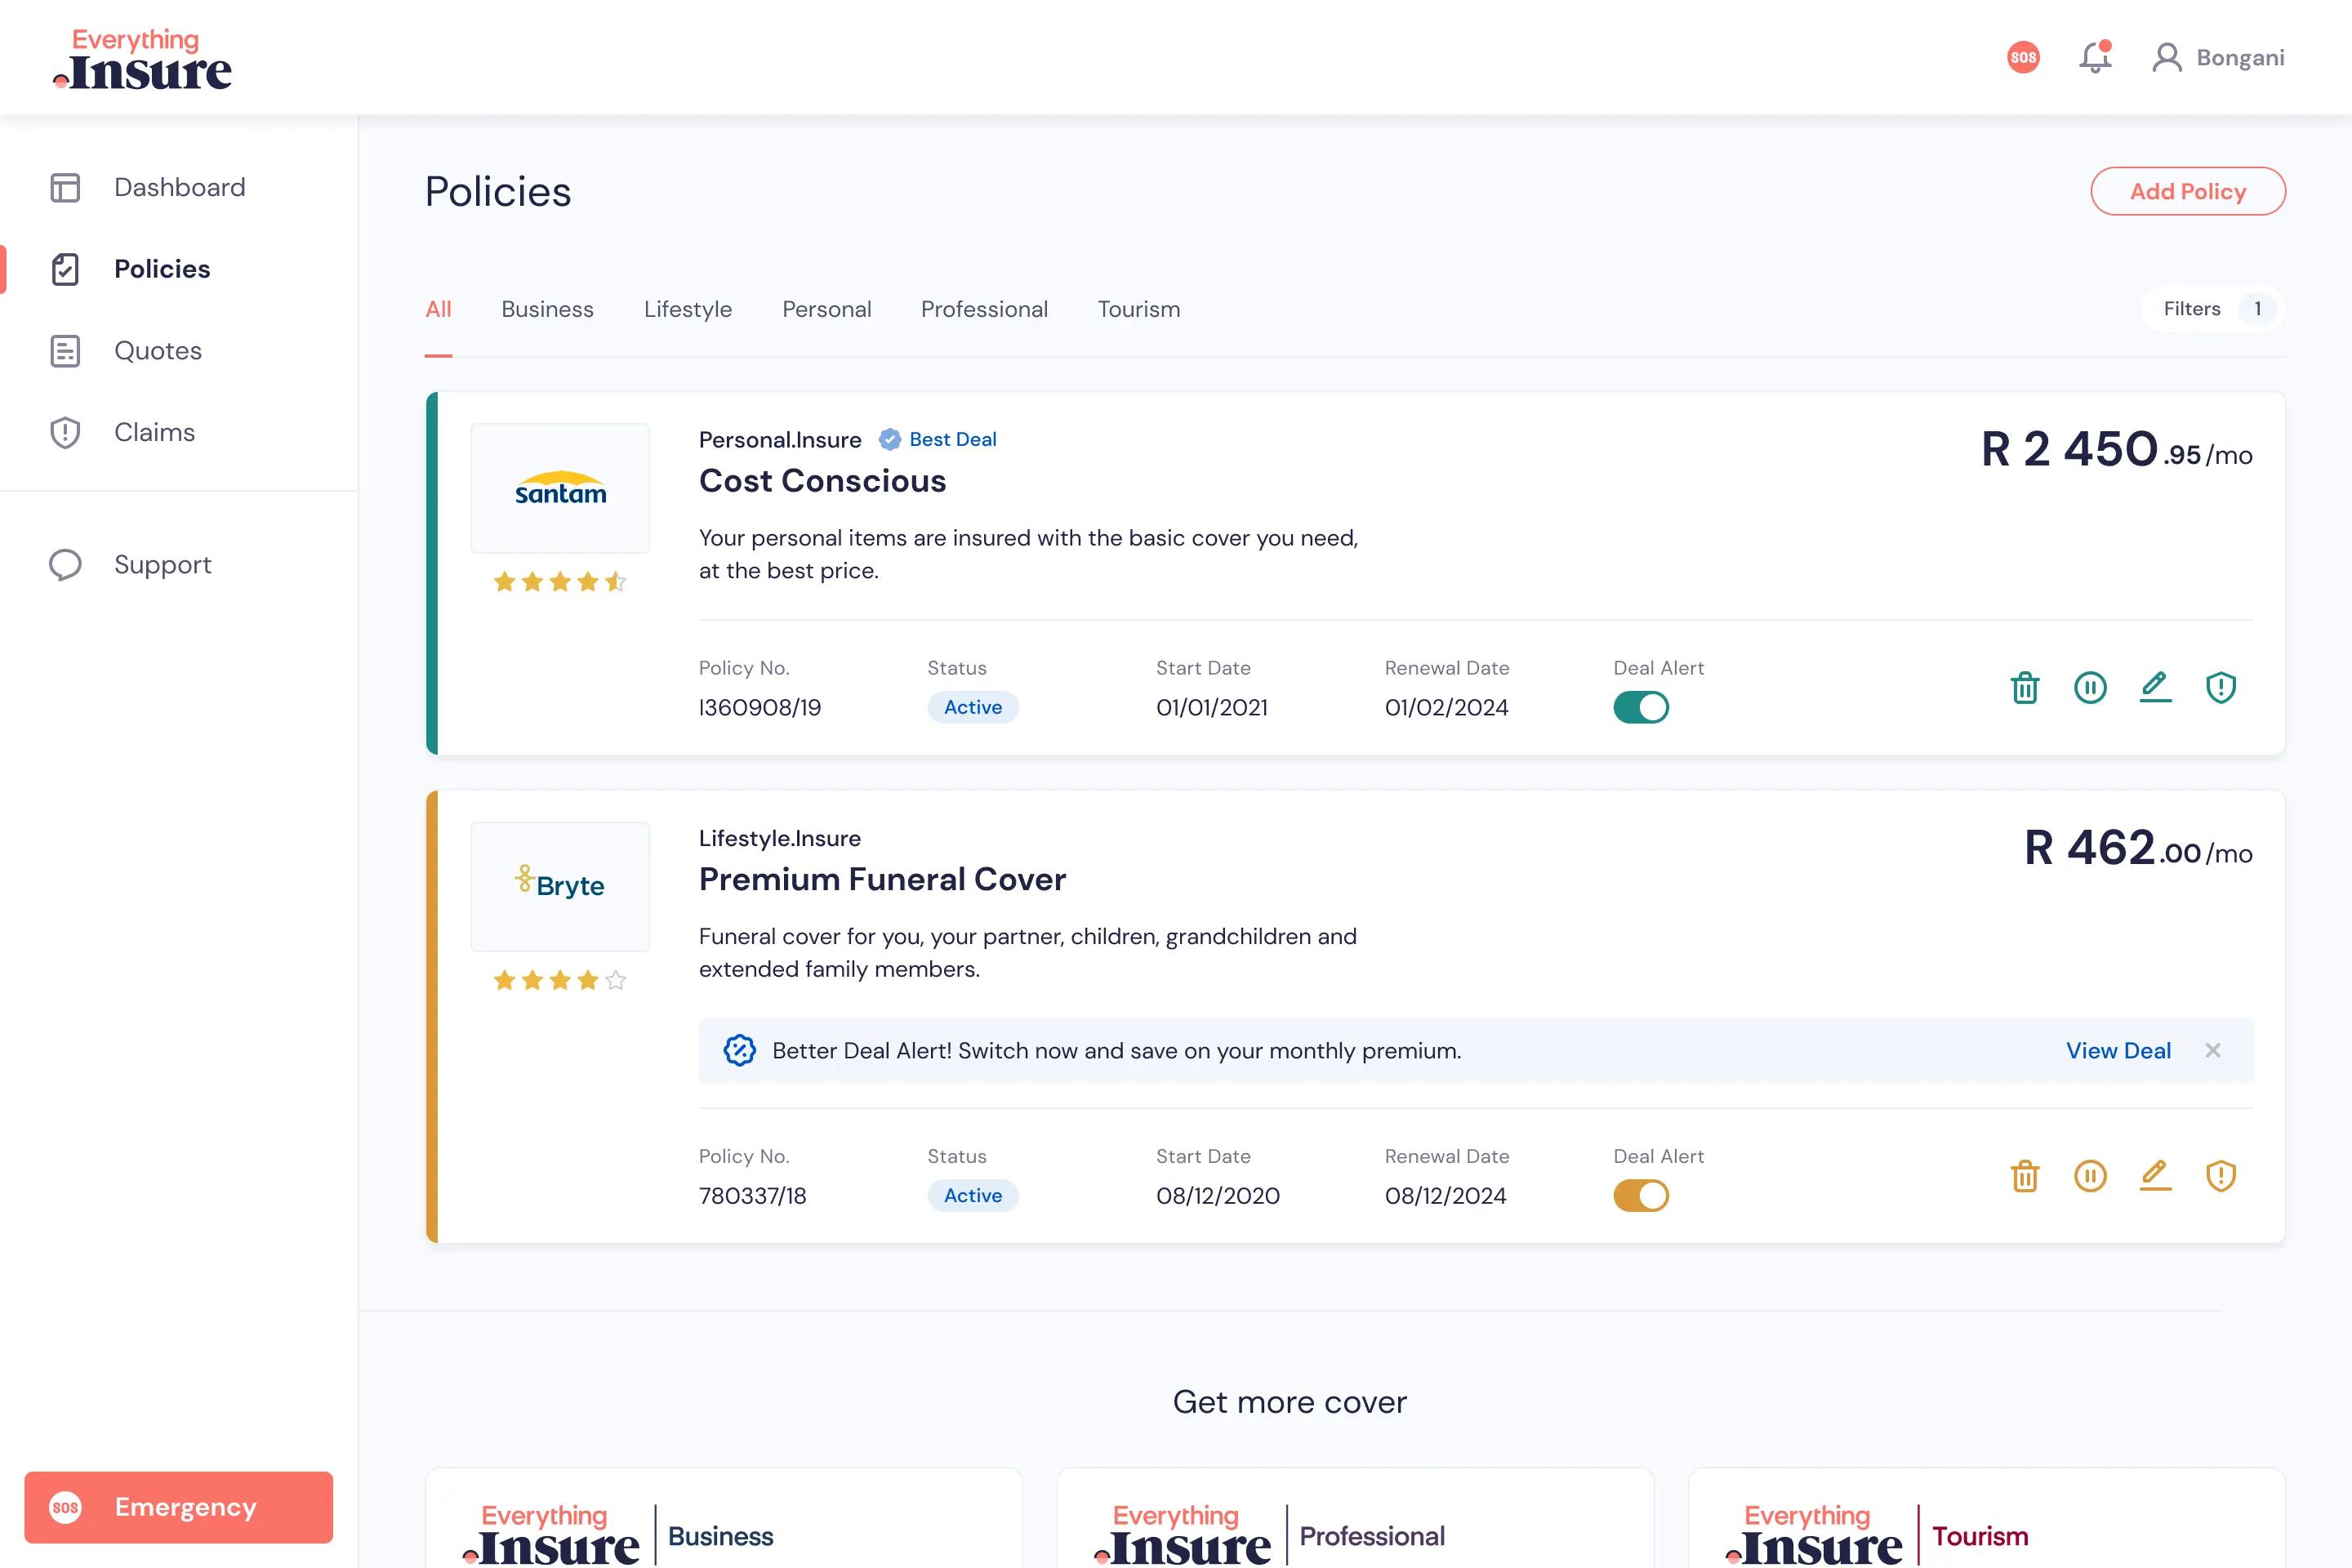Click the star rating under the Bryte logo
The height and width of the screenshot is (1568, 2352).
[559, 980]
